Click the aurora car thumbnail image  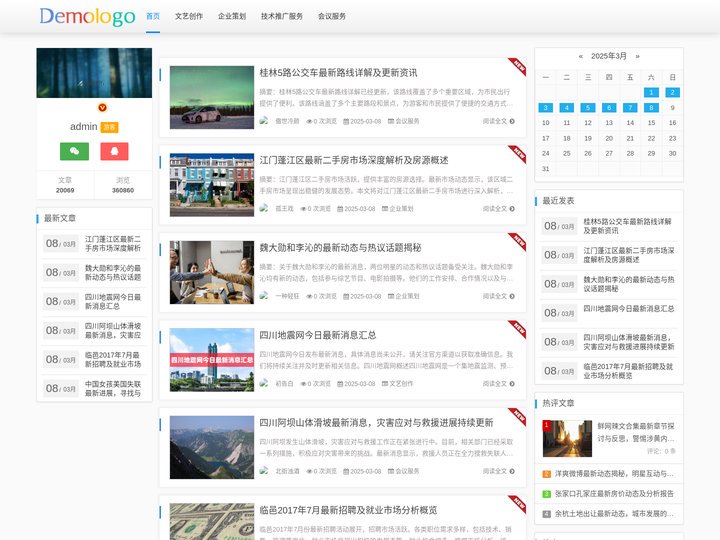coord(212,97)
